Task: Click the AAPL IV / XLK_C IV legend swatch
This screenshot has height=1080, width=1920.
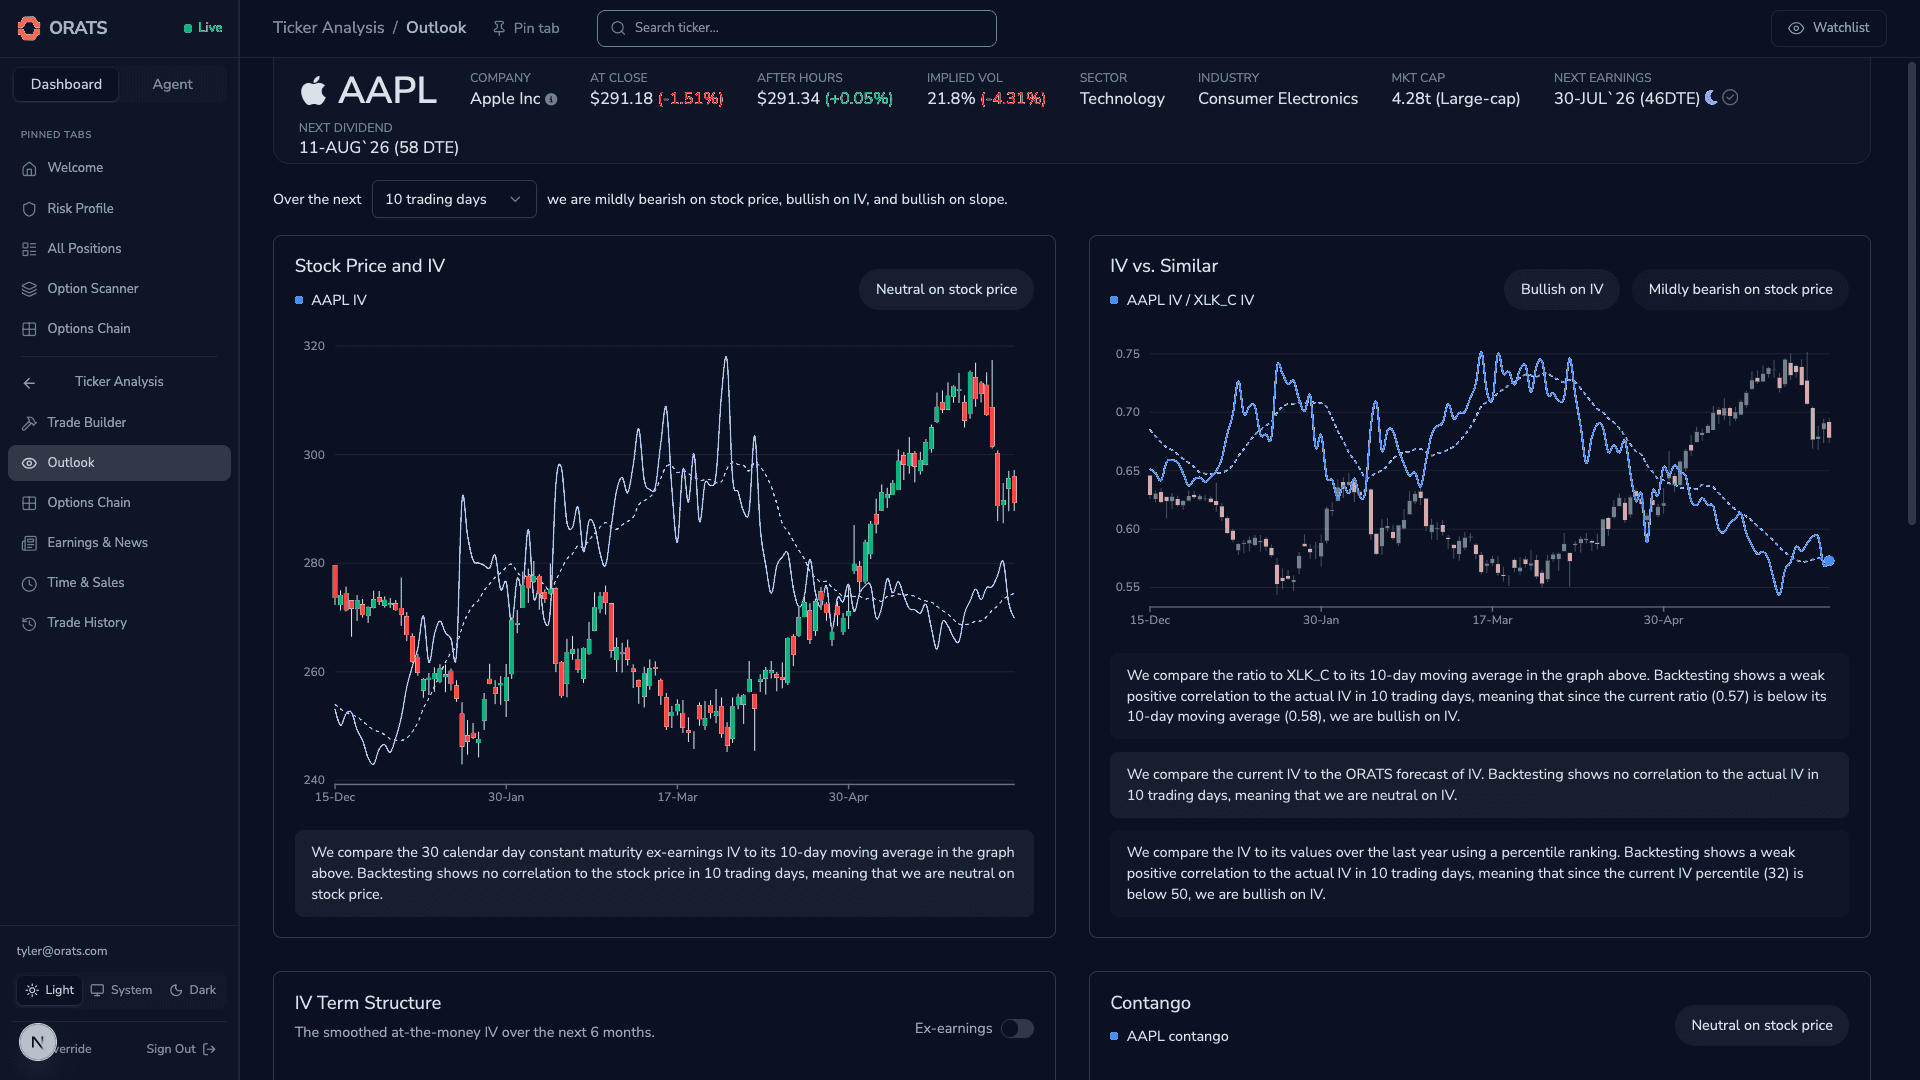Action: click(x=1114, y=300)
